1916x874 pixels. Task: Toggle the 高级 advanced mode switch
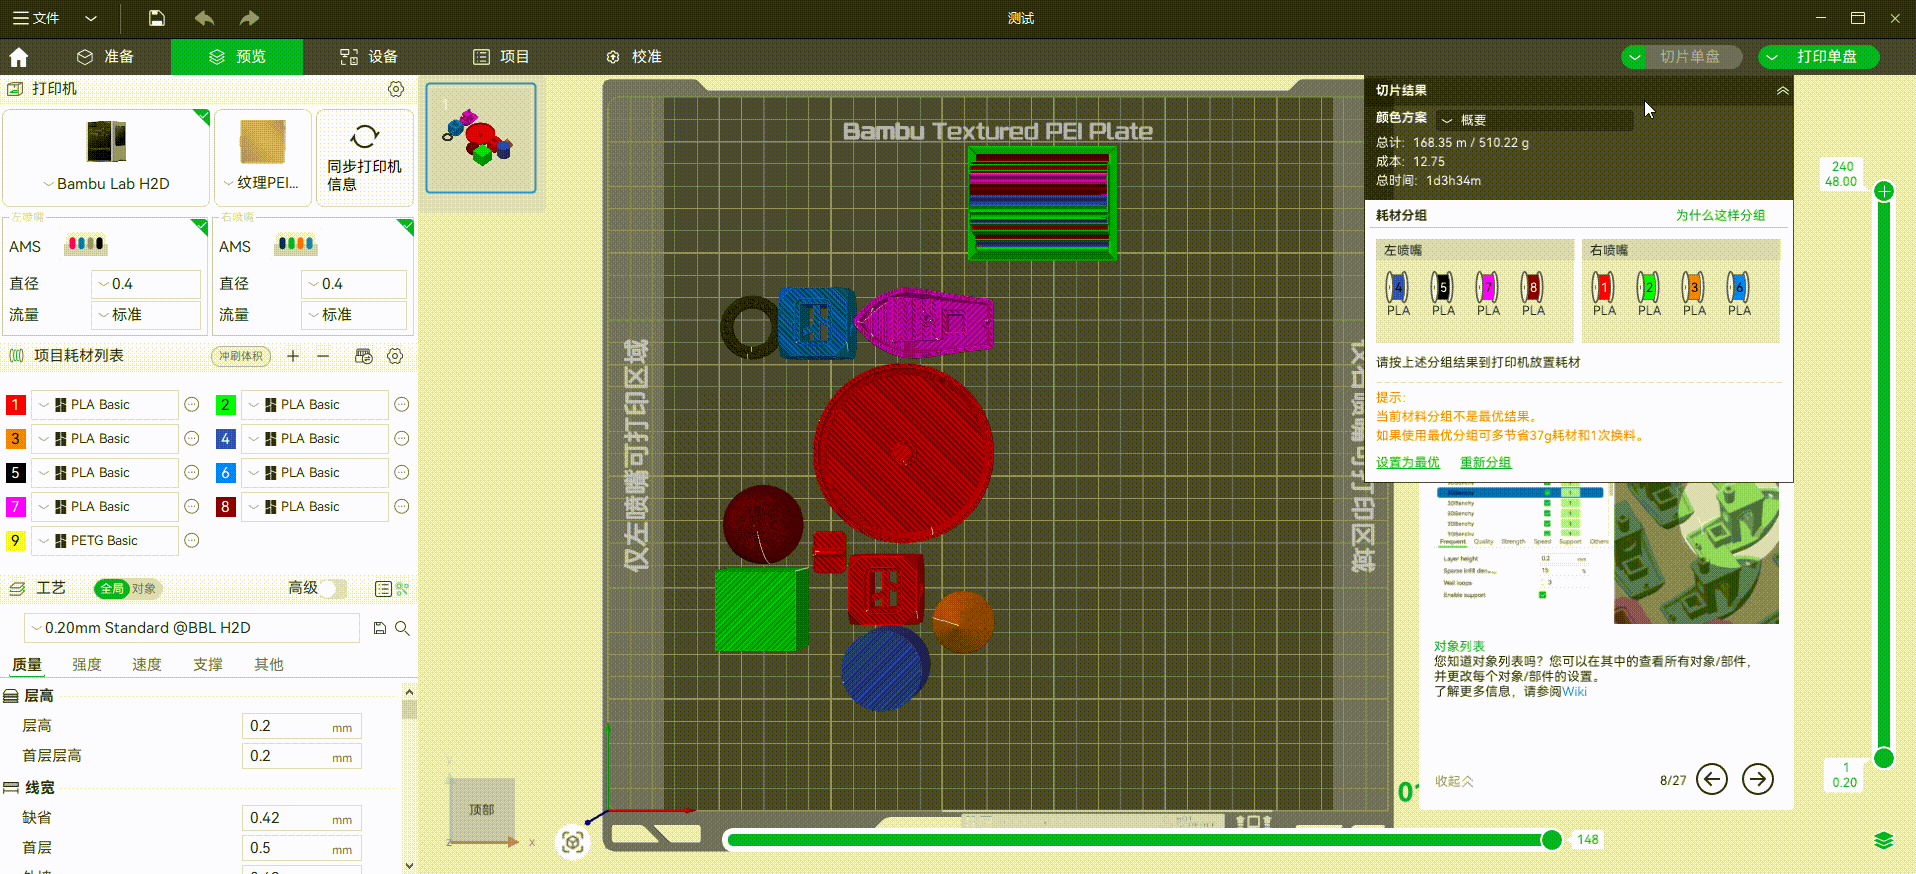click(333, 588)
